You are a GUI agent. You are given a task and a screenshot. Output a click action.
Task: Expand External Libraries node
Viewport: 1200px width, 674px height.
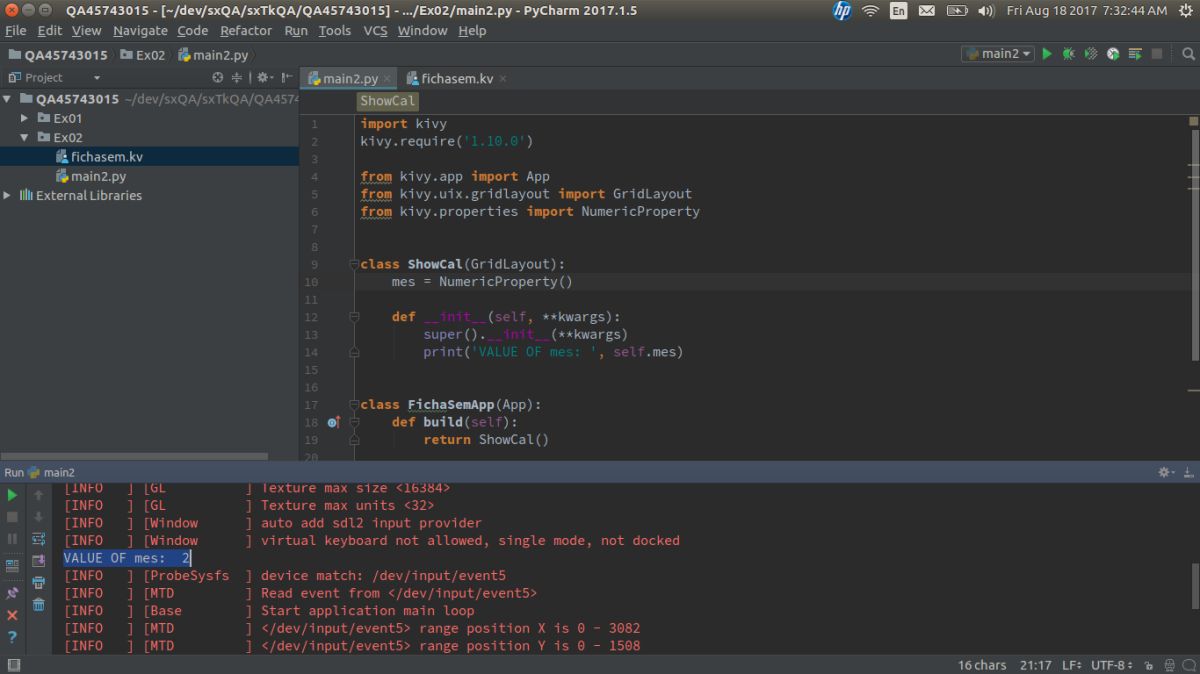point(8,196)
